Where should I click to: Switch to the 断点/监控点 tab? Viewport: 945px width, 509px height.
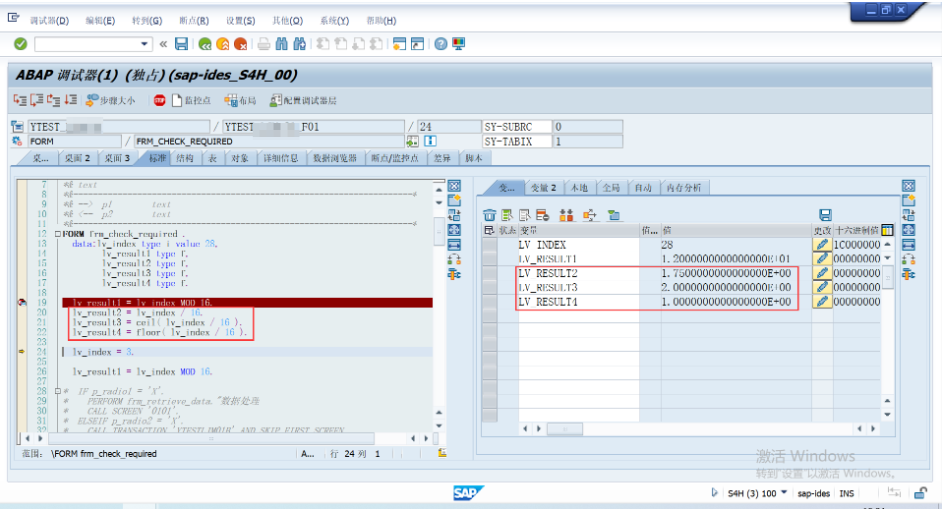click(x=395, y=158)
